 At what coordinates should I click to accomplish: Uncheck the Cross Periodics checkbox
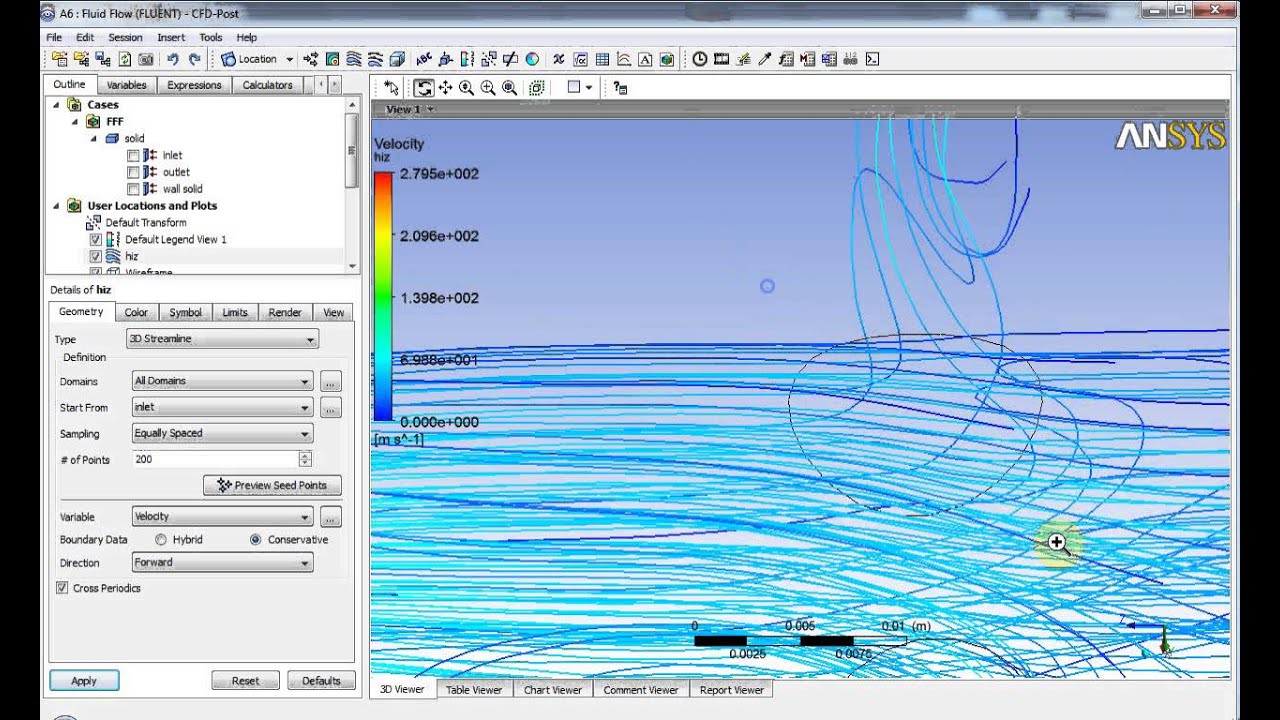click(62, 588)
